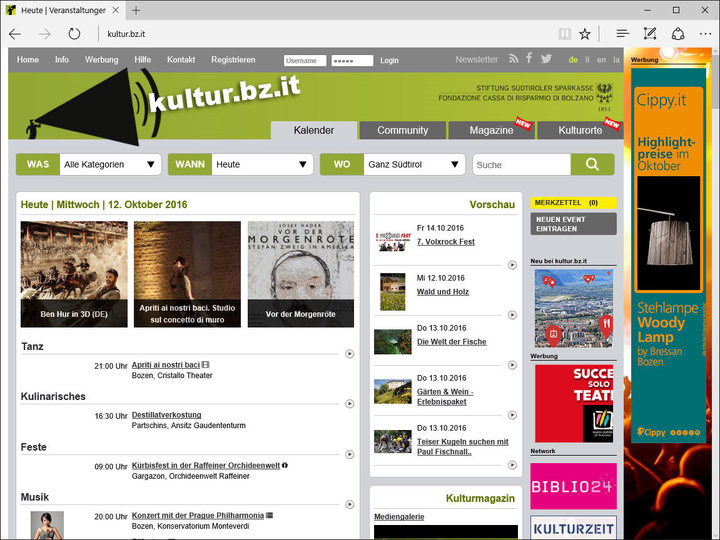Click arrow icon next to Musik heading
The image size is (720, 540).
[349, 504]
